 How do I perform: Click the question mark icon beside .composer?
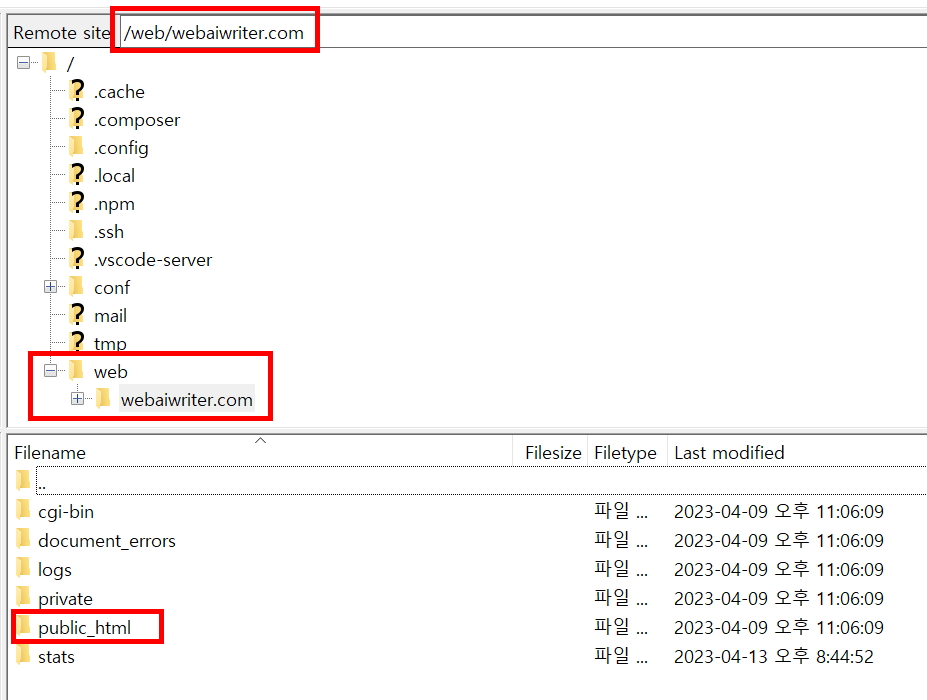click(77, 118)
